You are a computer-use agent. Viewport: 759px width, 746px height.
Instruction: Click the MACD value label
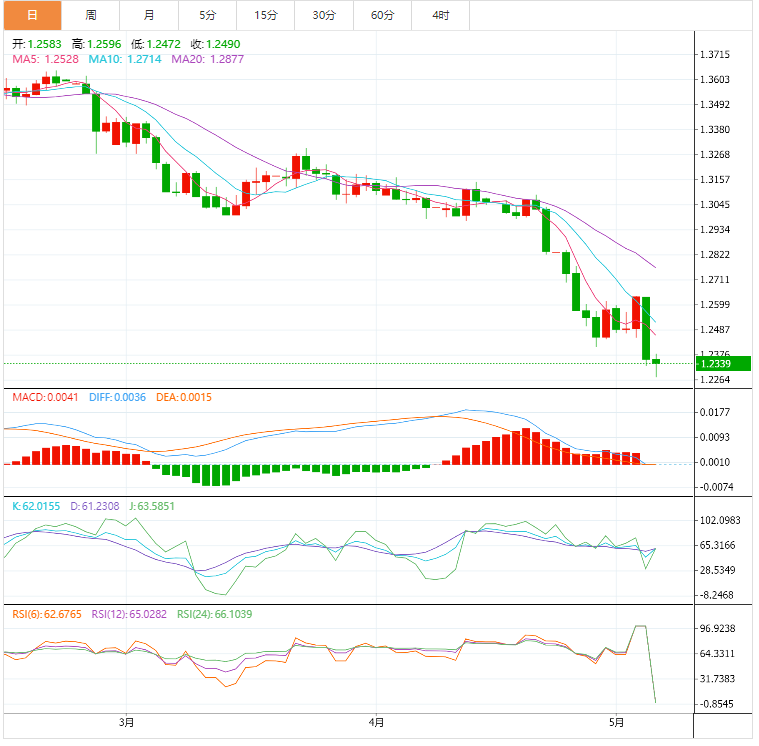(x=41, y=398)
